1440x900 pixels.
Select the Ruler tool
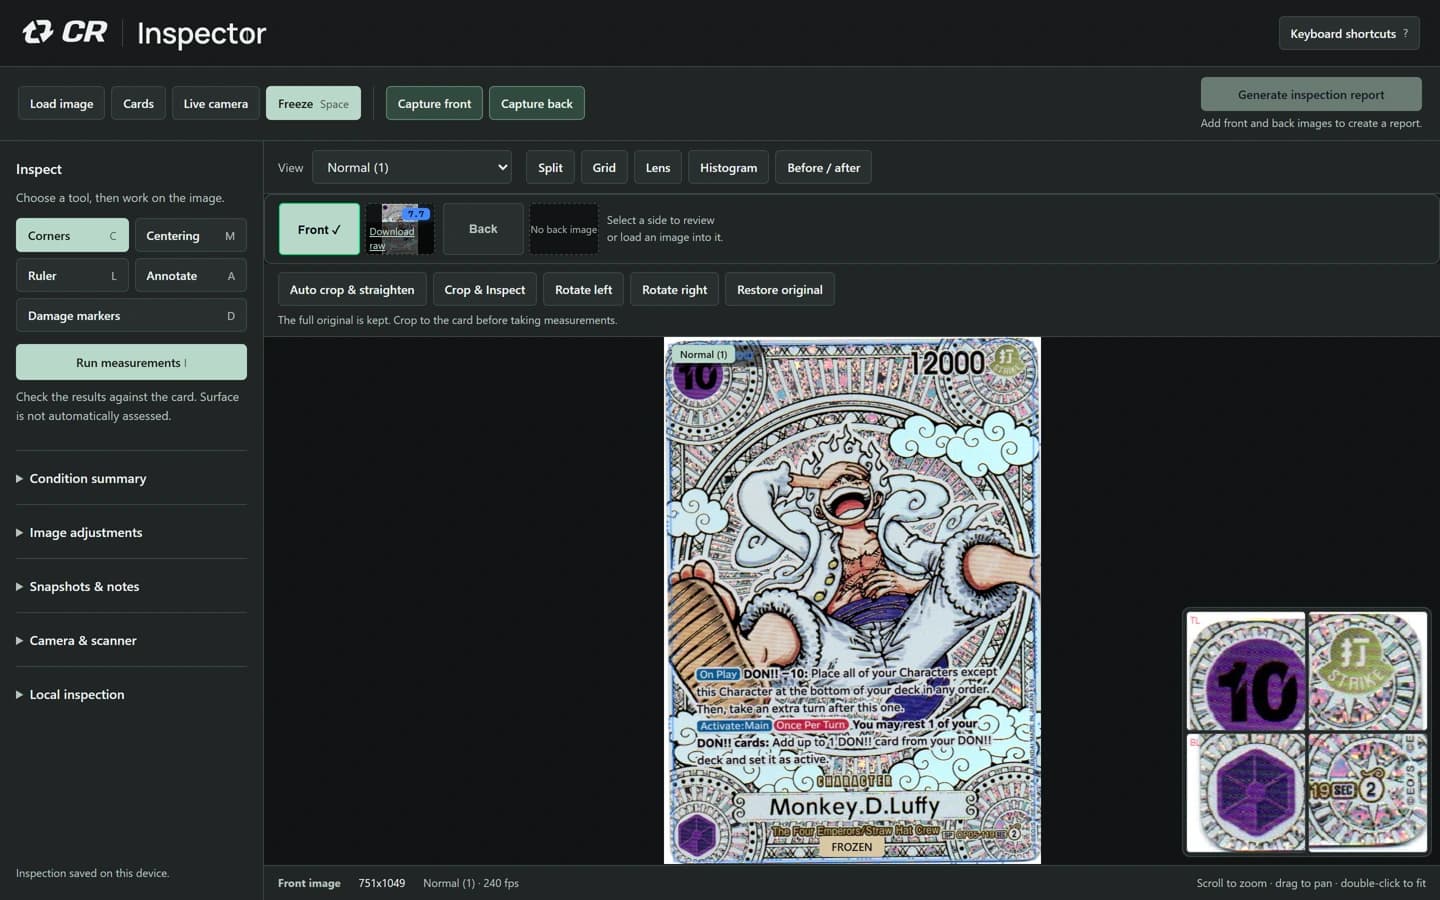coord(72,275)
